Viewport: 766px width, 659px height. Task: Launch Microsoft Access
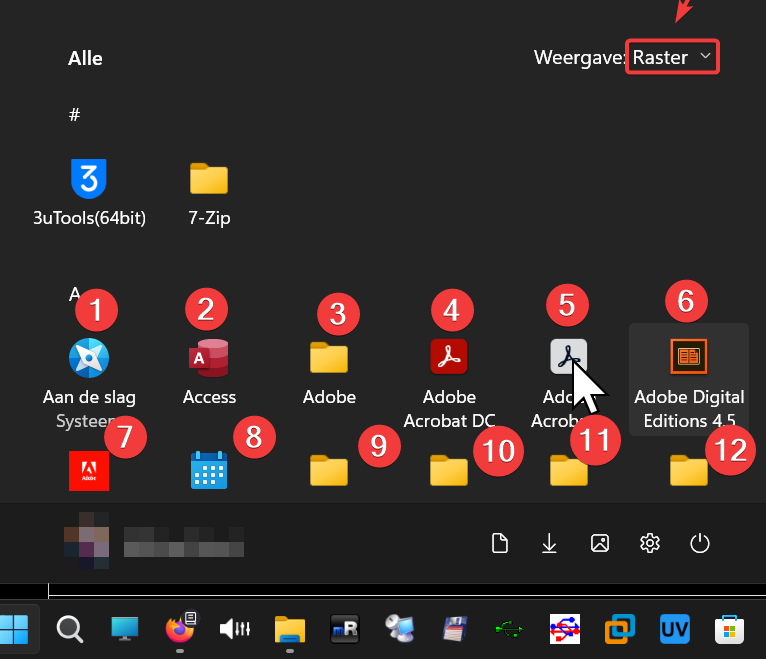[209, 372]
